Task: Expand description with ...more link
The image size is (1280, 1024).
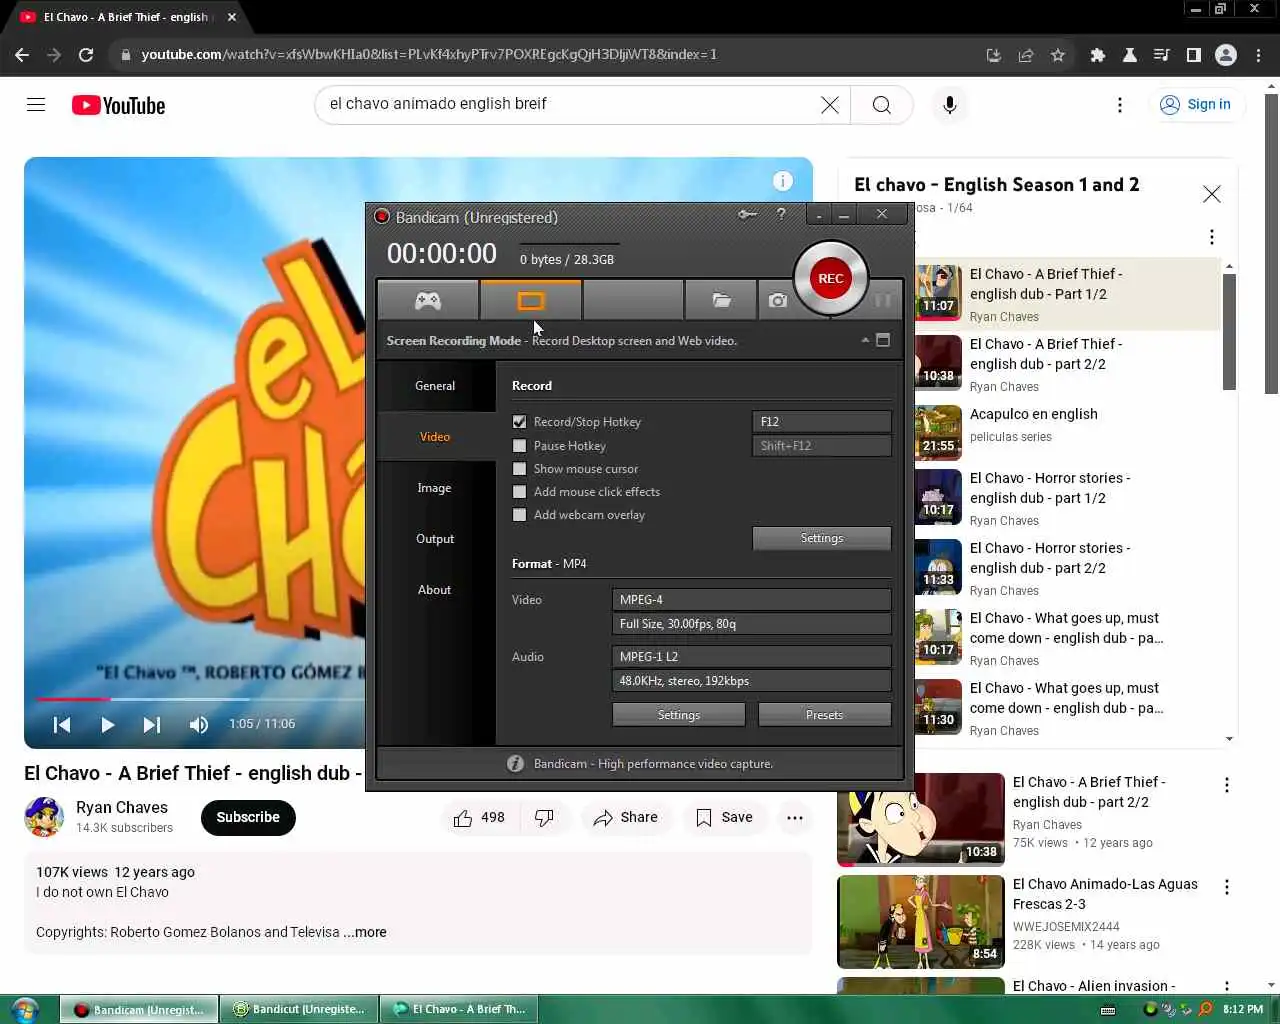Action: point(365,932)
